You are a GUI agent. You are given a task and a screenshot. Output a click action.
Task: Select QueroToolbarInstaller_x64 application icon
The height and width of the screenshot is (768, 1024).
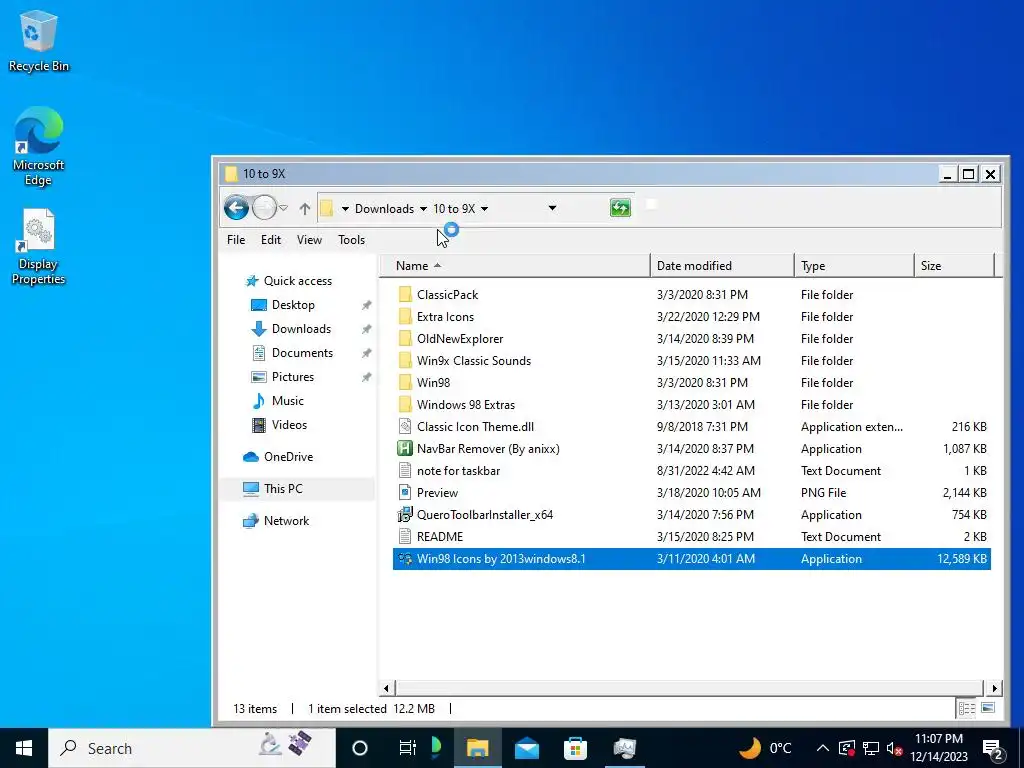pyautogui.click(x=405, y=515)
